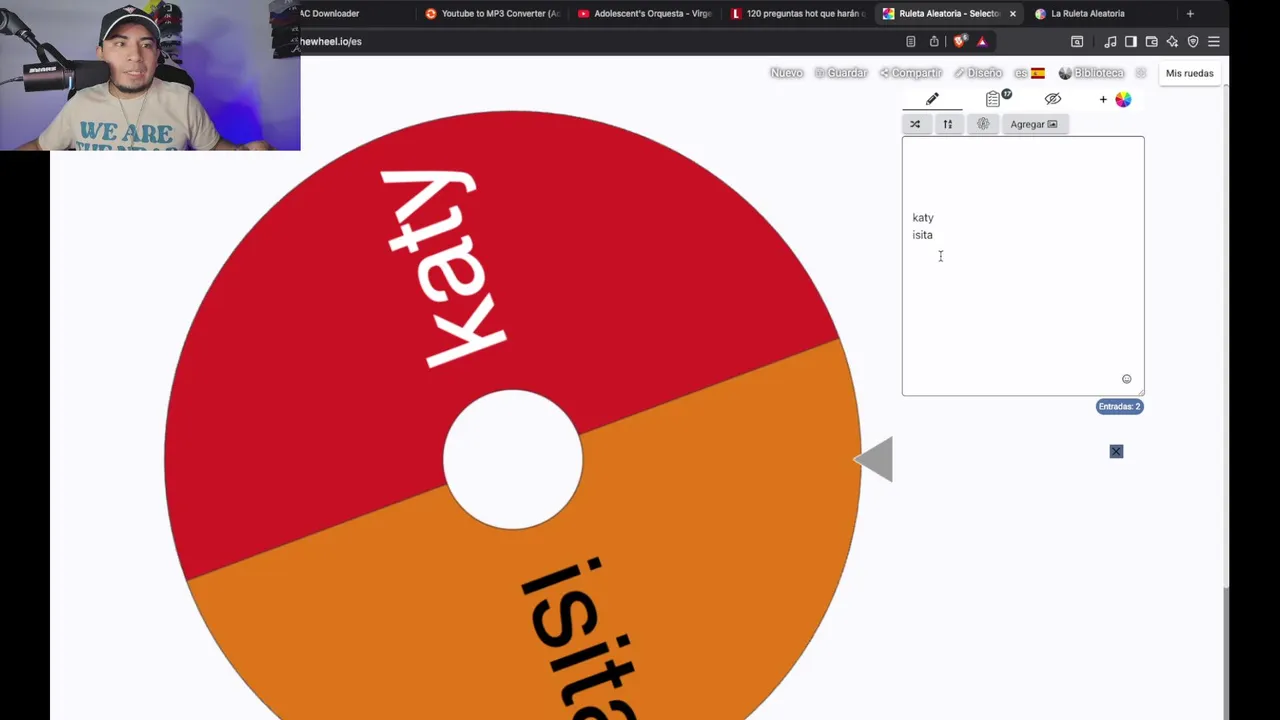
Task: Switch to the Adolescent's Orquesta tab
Action: point(646,14)
